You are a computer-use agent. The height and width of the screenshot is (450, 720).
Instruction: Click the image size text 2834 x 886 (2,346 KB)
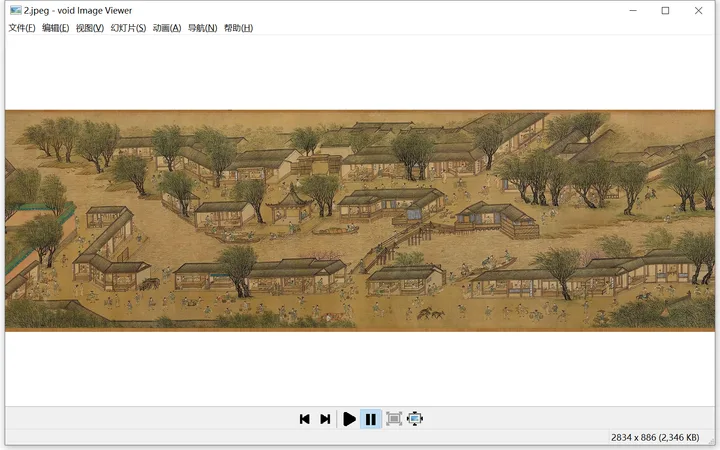pyautogui.click(x=655, y=438)
